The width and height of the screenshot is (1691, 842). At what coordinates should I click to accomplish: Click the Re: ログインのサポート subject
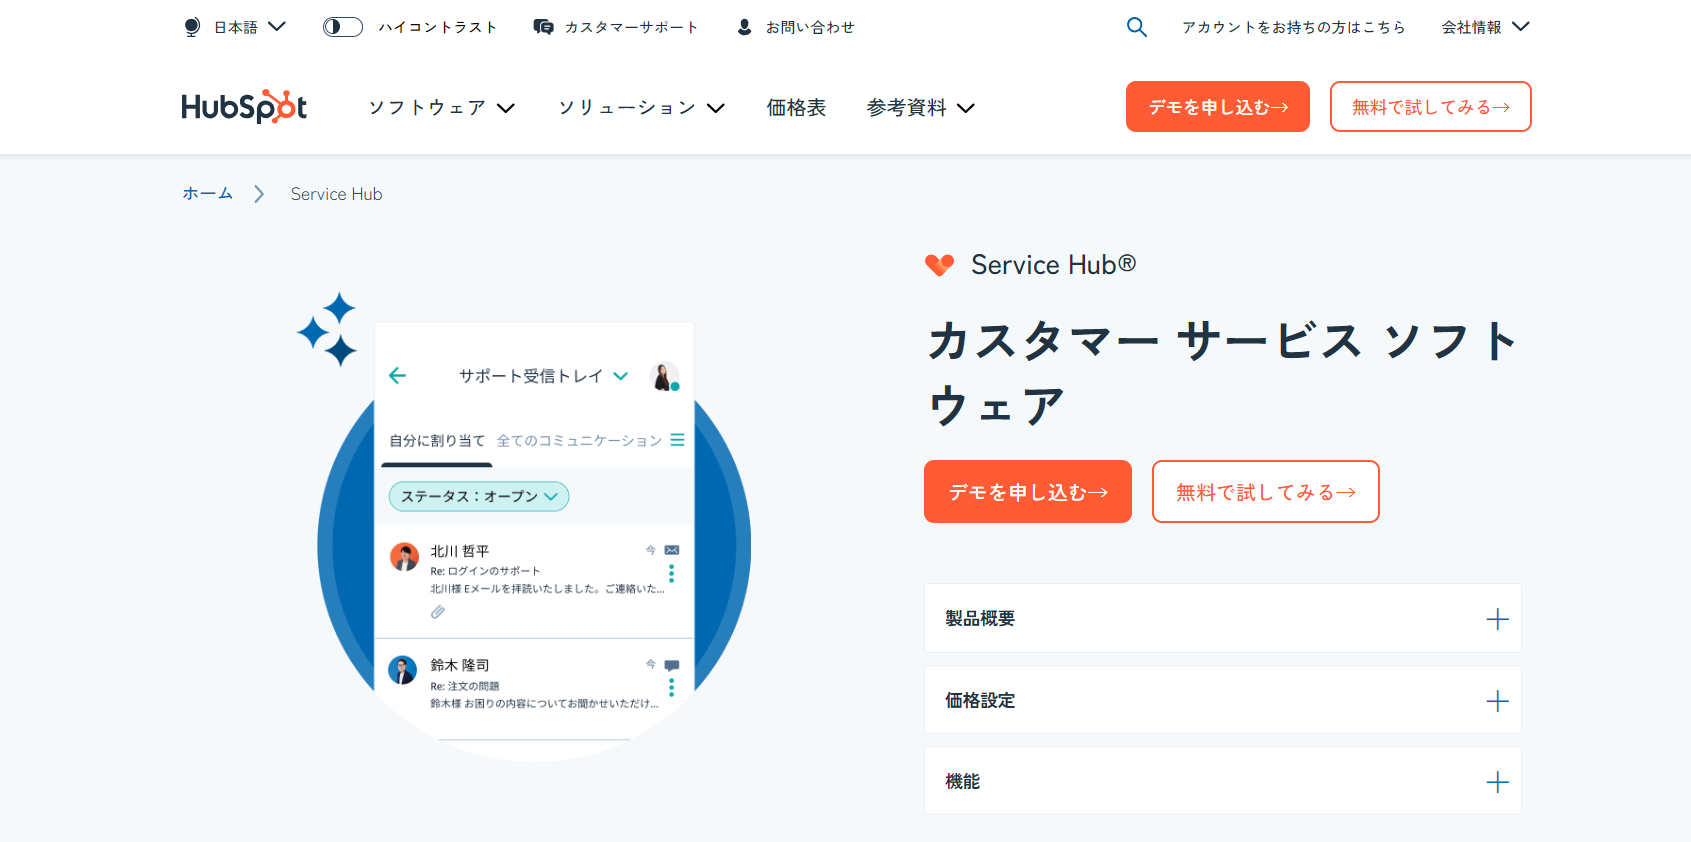coord(485,571)
